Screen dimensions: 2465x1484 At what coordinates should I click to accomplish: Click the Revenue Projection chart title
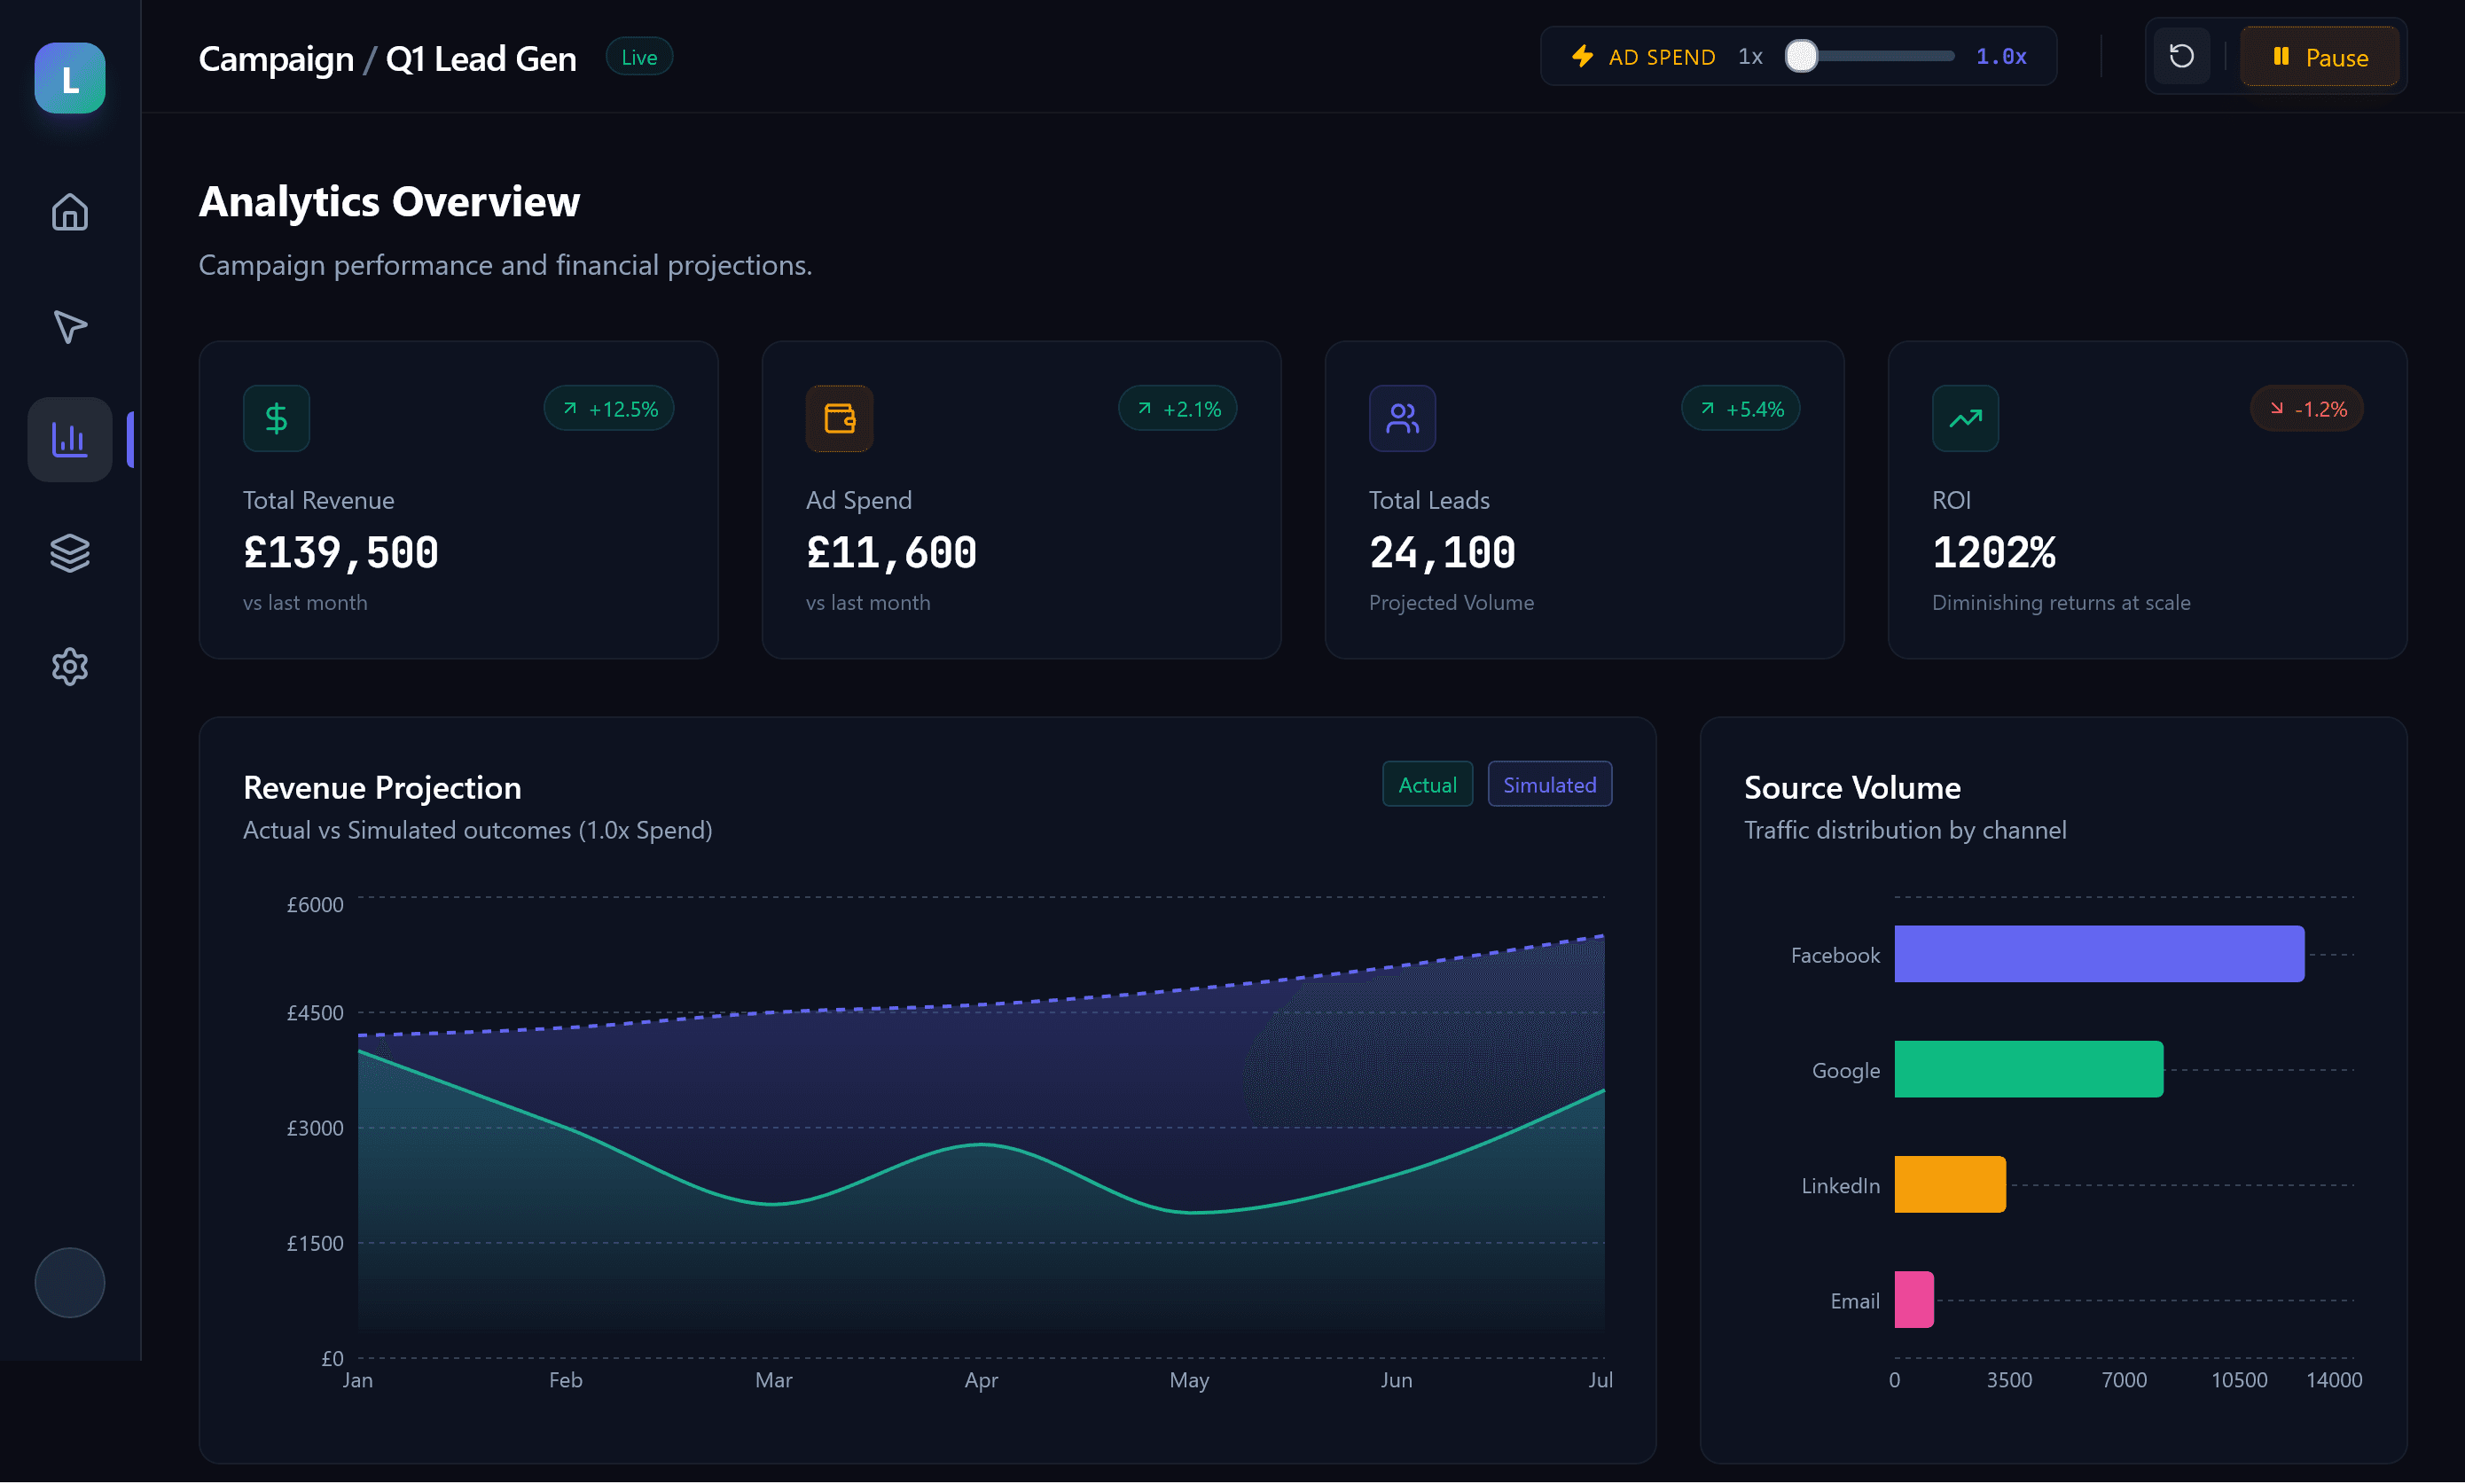pos(382,788)
